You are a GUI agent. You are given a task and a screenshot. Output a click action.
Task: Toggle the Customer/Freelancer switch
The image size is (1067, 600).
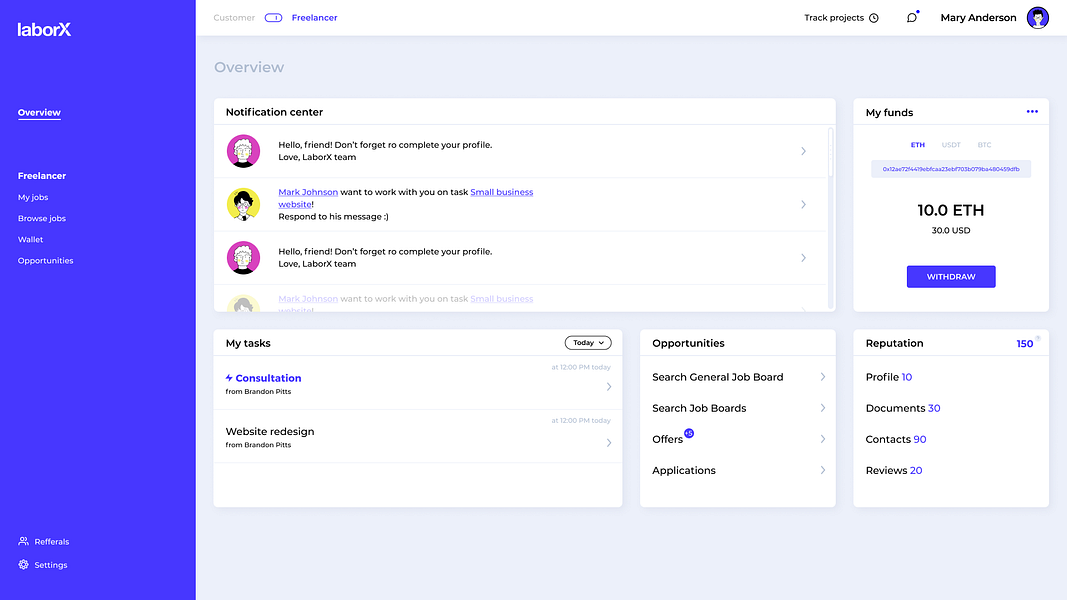[274, 18]
